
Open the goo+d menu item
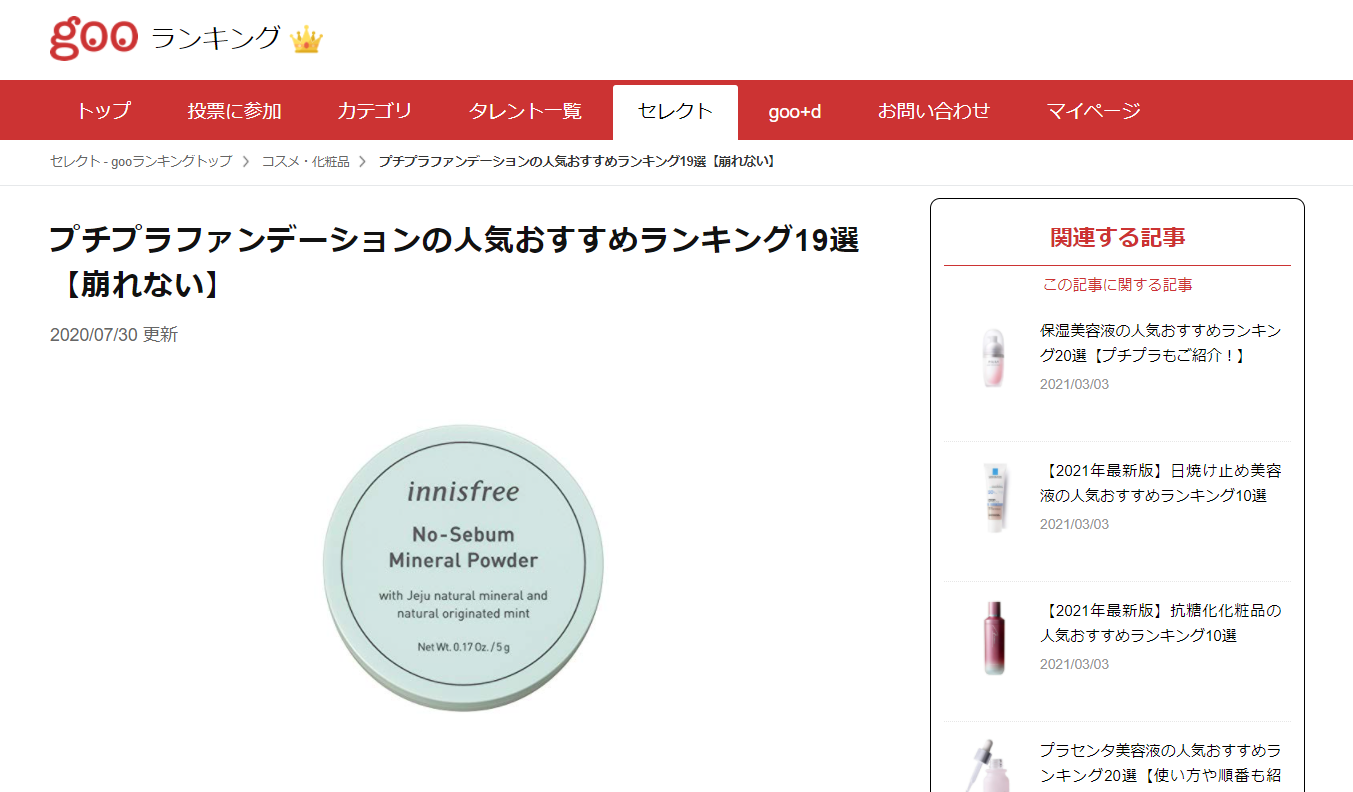click(x=795, y=111)
